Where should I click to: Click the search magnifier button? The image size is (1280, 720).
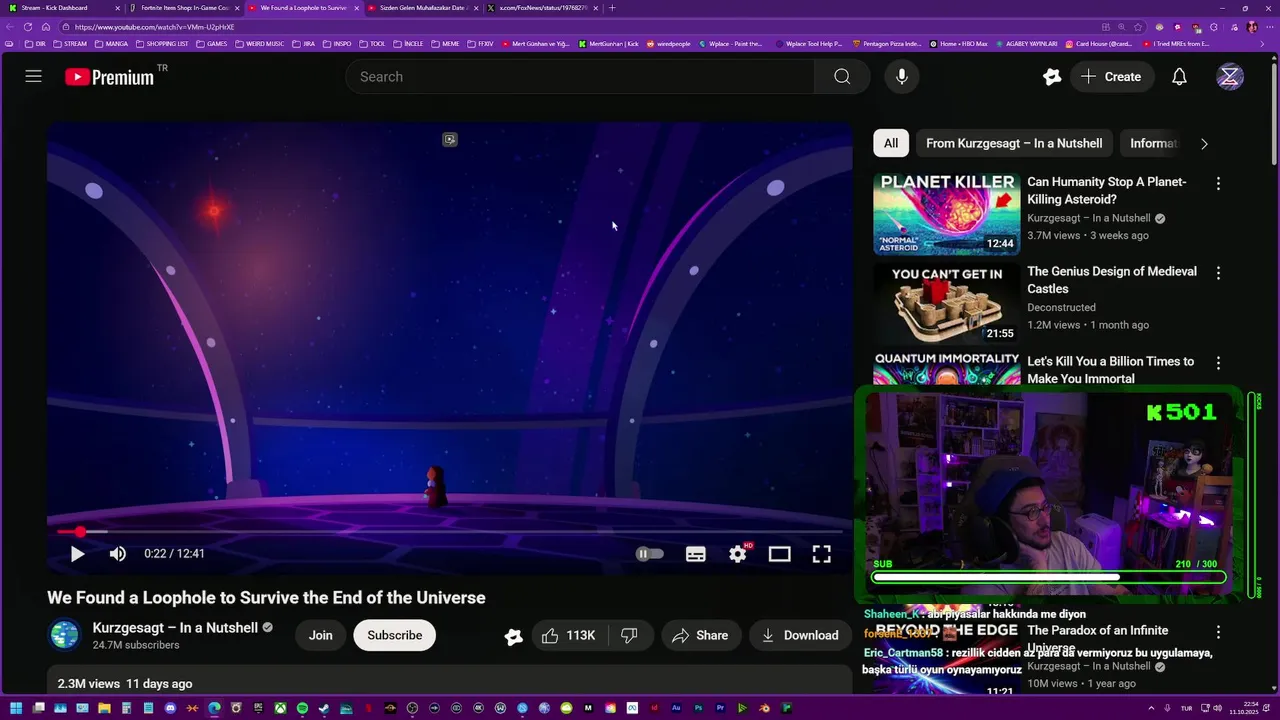pyautogui.click(x=842, y=77)
